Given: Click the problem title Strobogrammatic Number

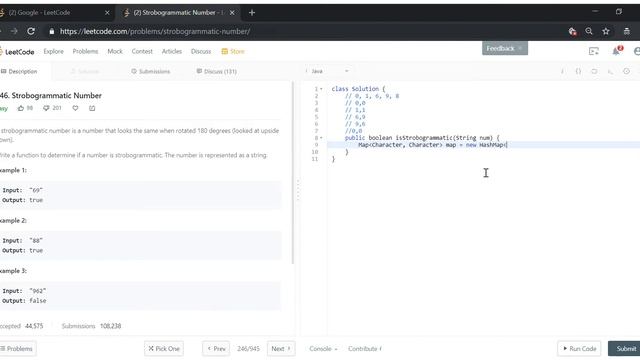Looking at the screenshot, I should click(56, 96).
